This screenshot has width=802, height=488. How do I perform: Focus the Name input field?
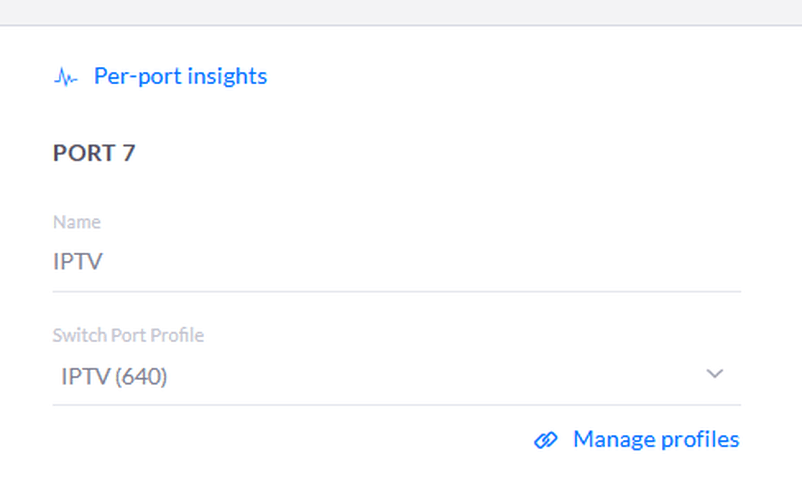coord(397,262)
